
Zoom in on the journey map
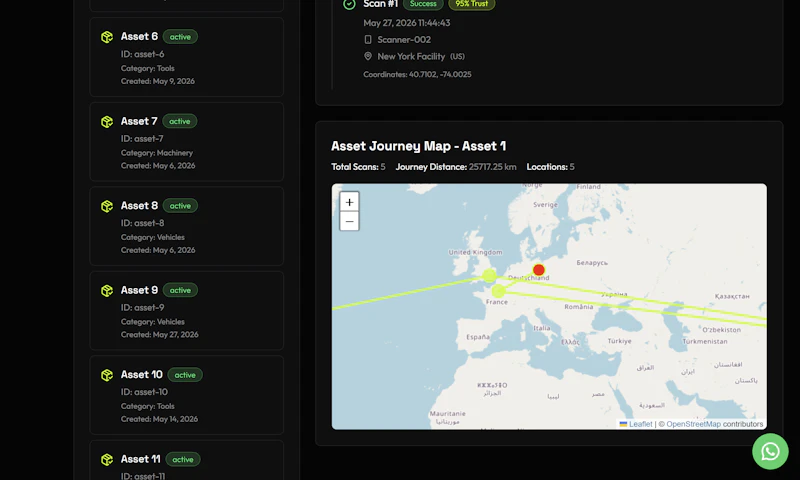(x=349, y=202)
